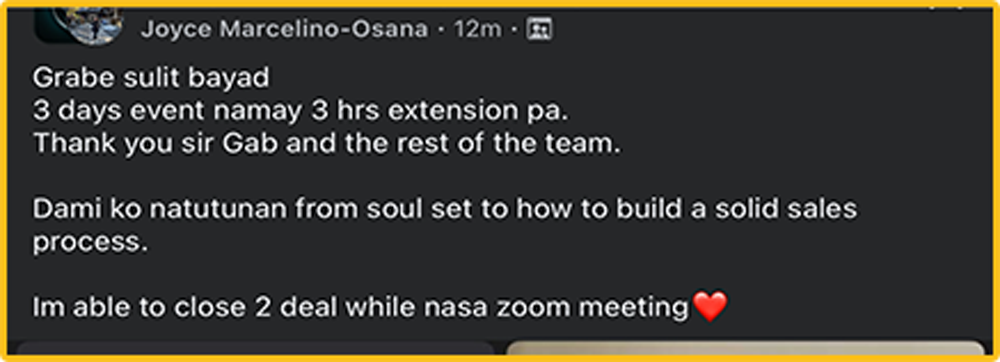1000x362 pixels.
Task: Click the red heart emoji
Action: [x=709, y=307]
